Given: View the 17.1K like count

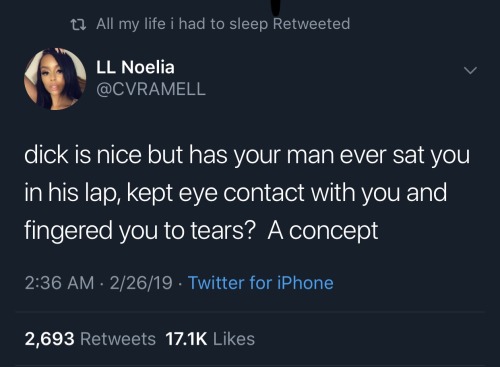Looking at the screenshot, I should pyautogui.click(x=186, y=339).
